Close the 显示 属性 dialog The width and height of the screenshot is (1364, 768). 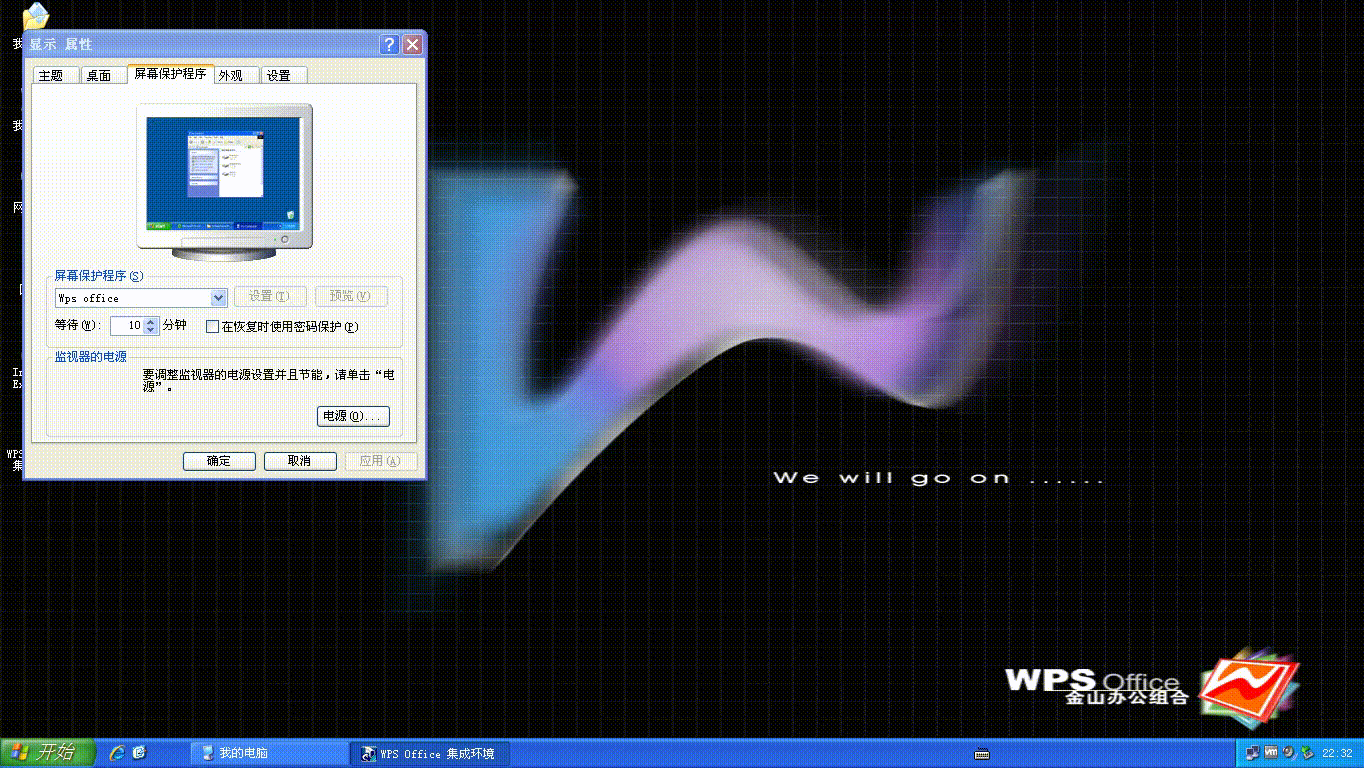click(x=412, y=45)
